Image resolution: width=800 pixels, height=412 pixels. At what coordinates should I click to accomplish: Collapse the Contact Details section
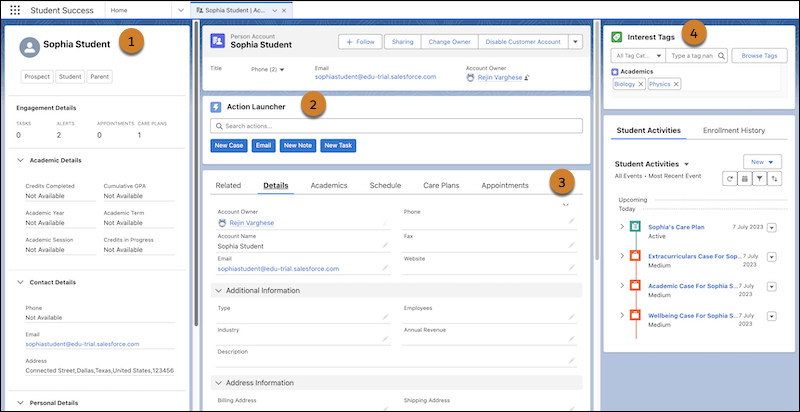point(20,282)
